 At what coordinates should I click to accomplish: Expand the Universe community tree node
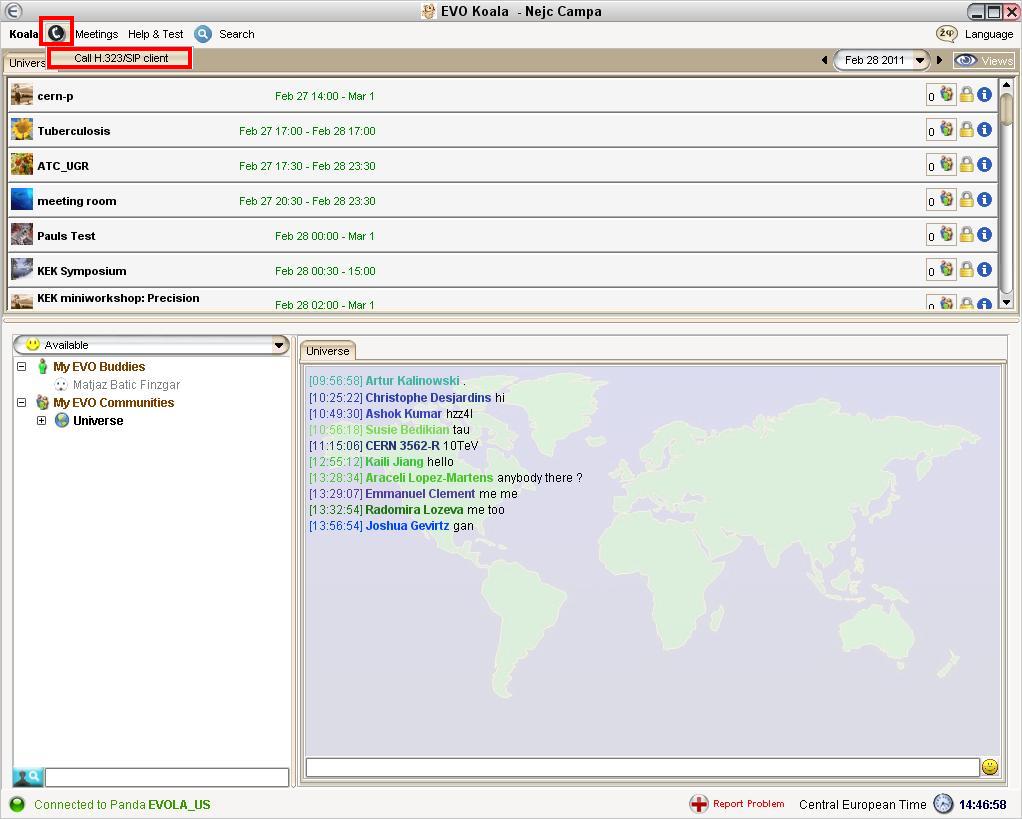click(42, 421)
